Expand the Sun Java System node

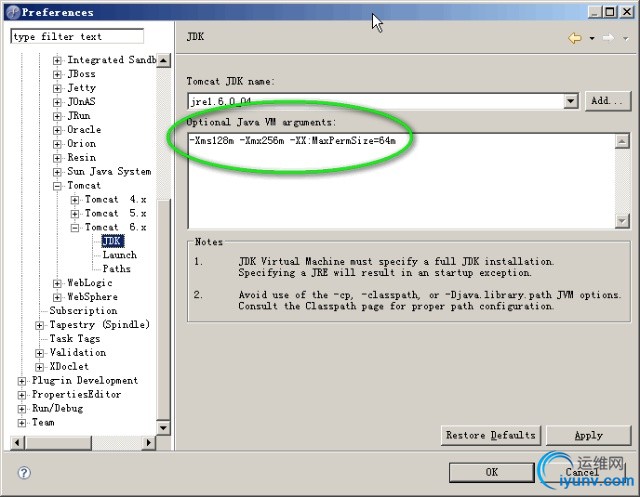click(57, 172)
